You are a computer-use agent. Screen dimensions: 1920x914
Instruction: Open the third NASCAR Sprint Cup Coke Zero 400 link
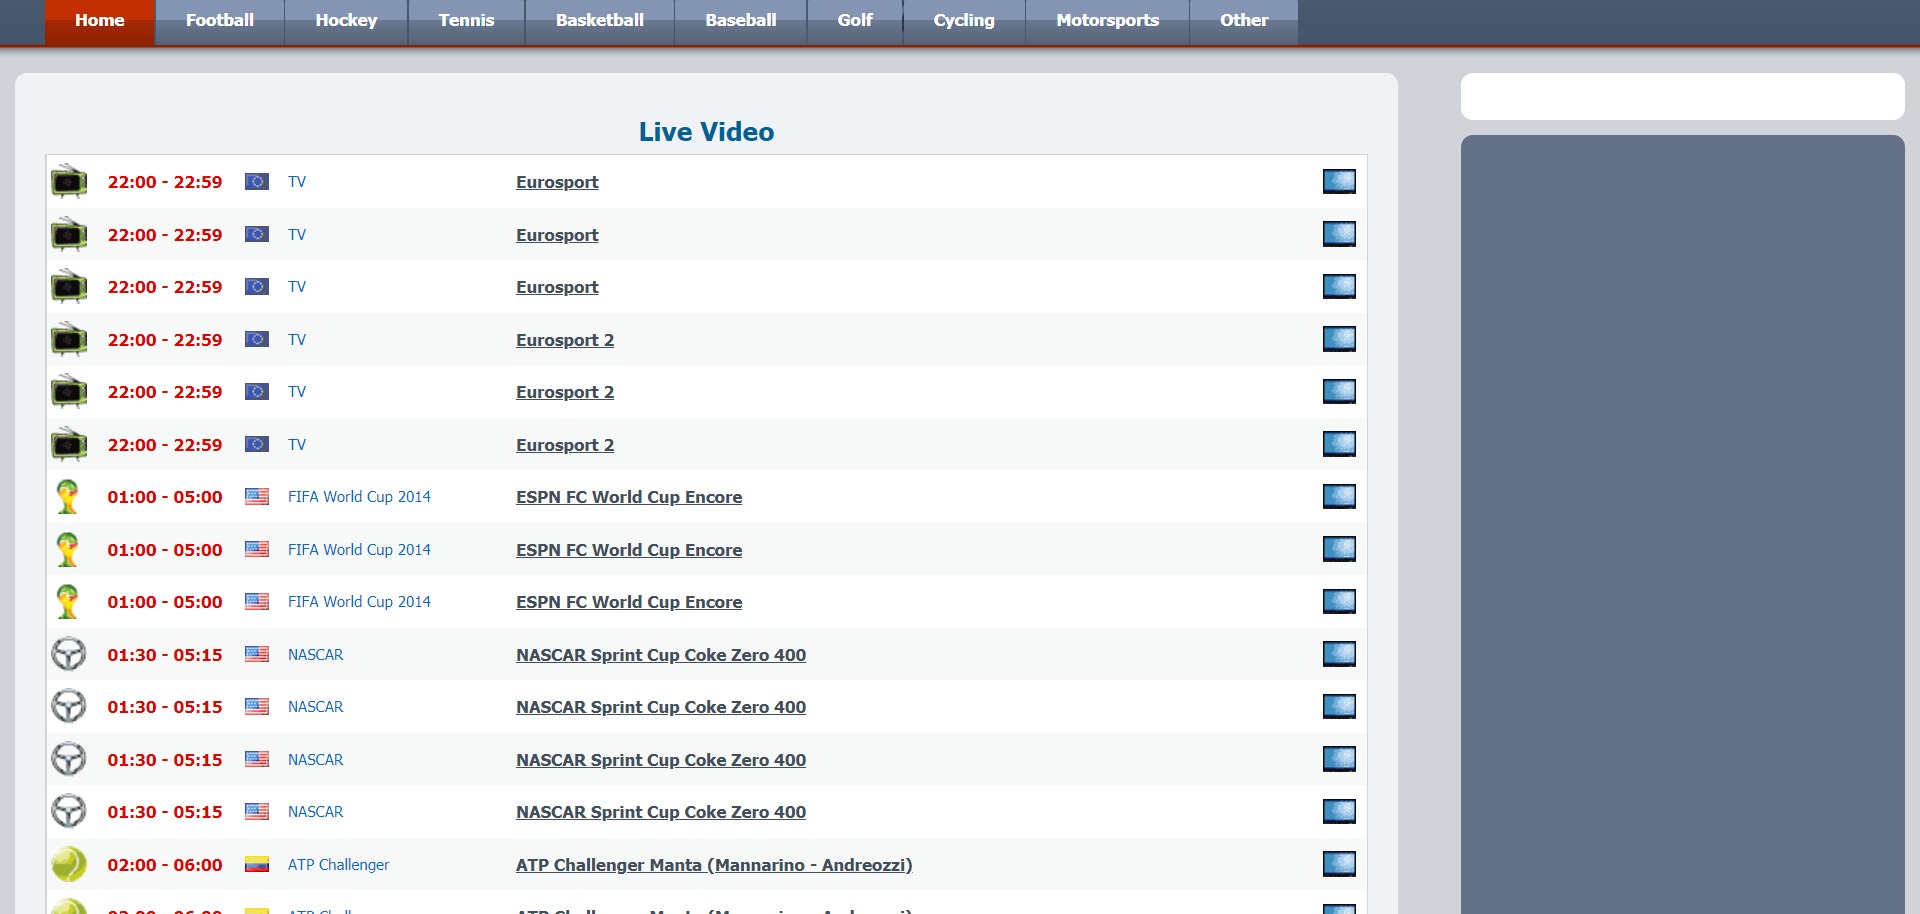pyautogui.click(x=661, y=760)
